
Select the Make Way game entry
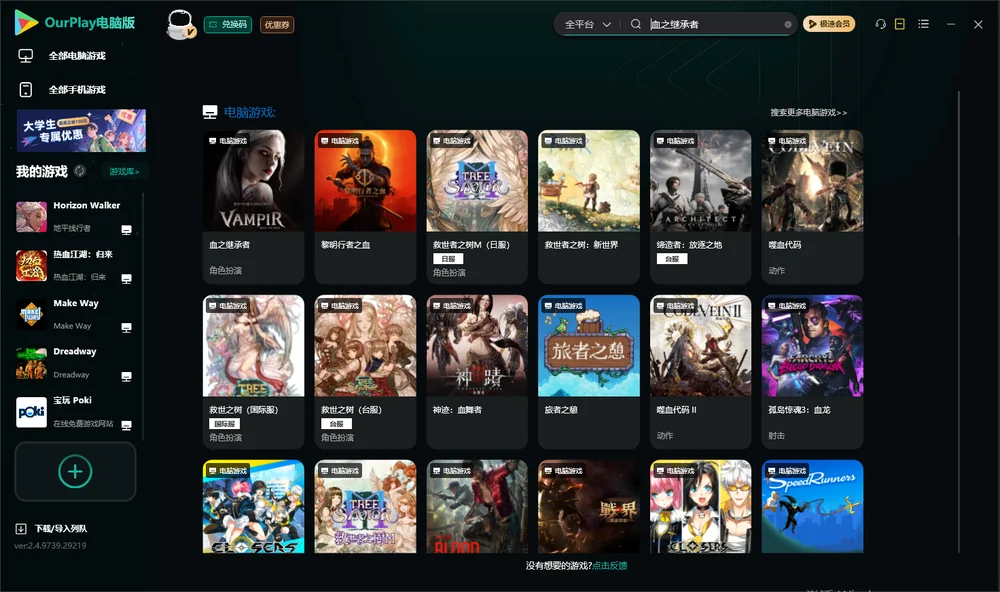[x=73, y=314]
